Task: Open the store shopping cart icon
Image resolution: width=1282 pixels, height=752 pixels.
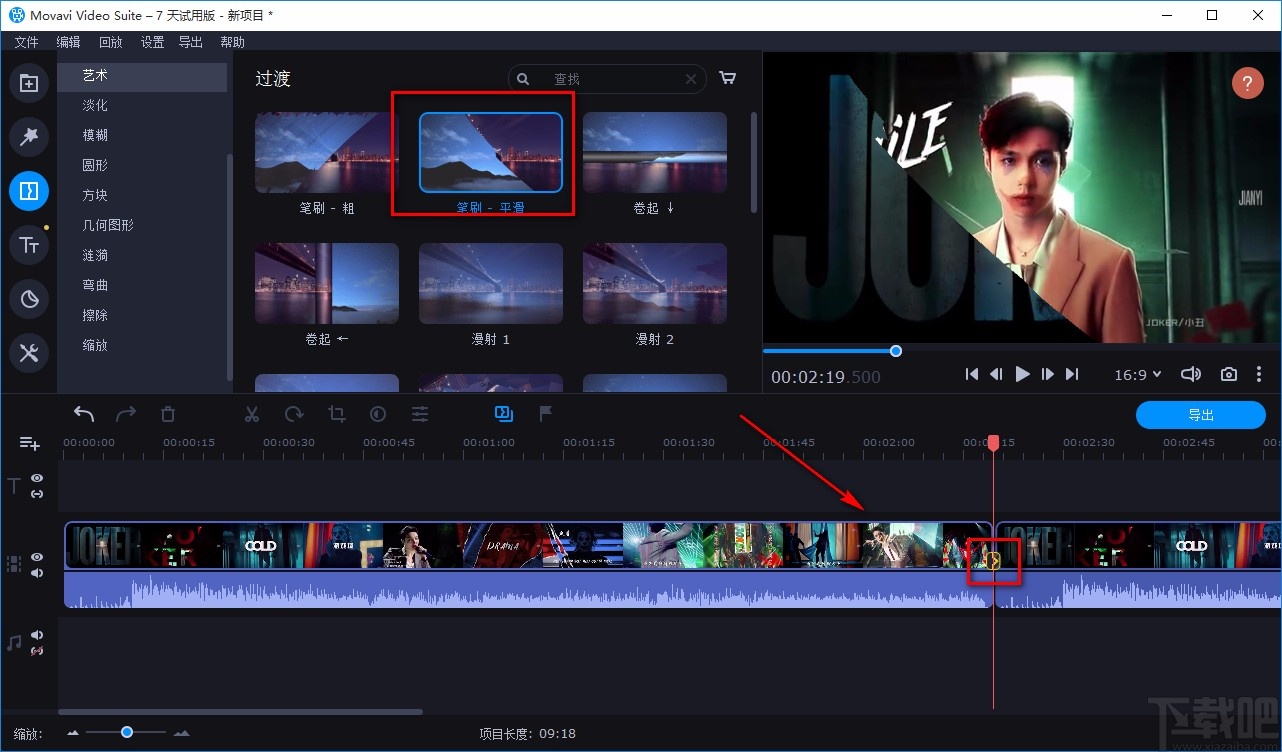Action: pos(728,78)
